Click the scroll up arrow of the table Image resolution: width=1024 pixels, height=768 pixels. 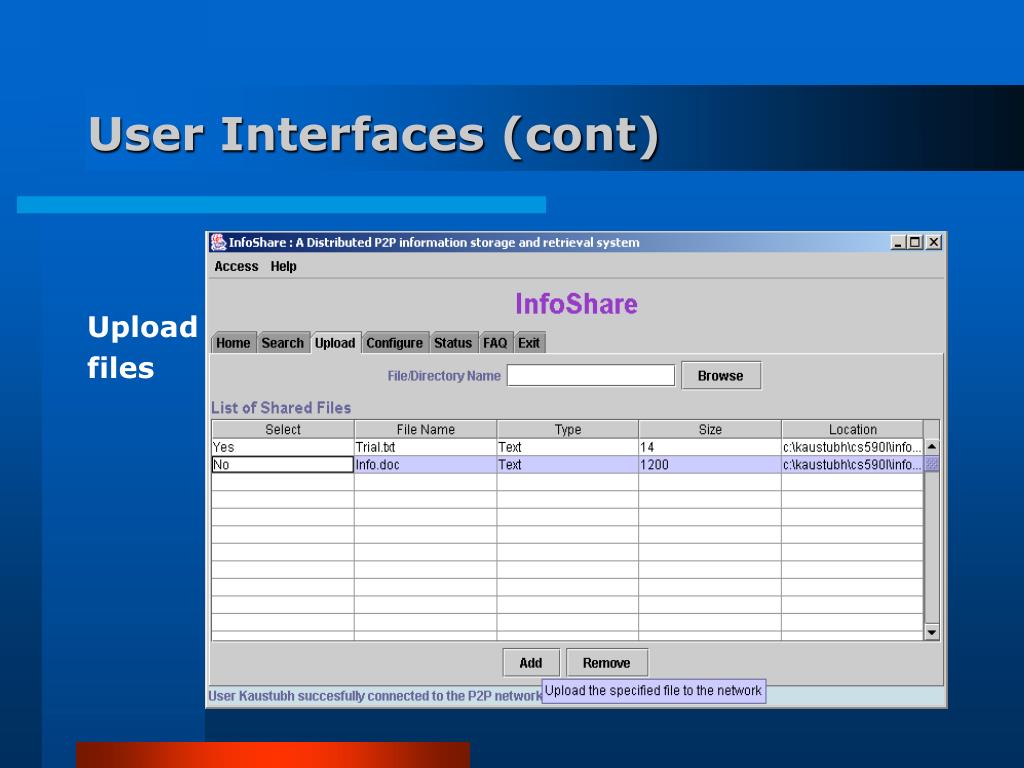click(x=932, y=447)
